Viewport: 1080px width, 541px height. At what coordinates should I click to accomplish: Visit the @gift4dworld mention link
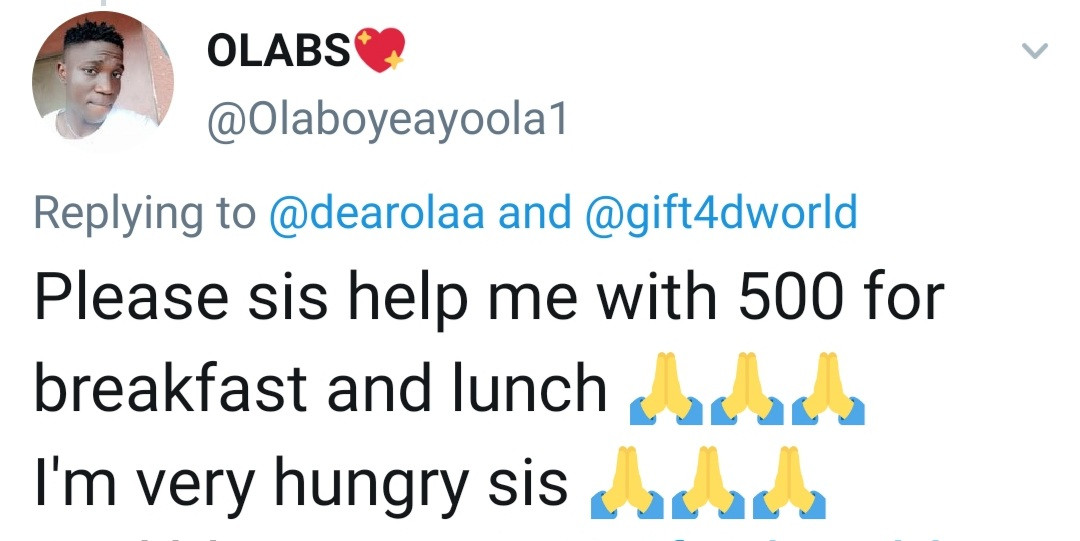pos(718,213)
